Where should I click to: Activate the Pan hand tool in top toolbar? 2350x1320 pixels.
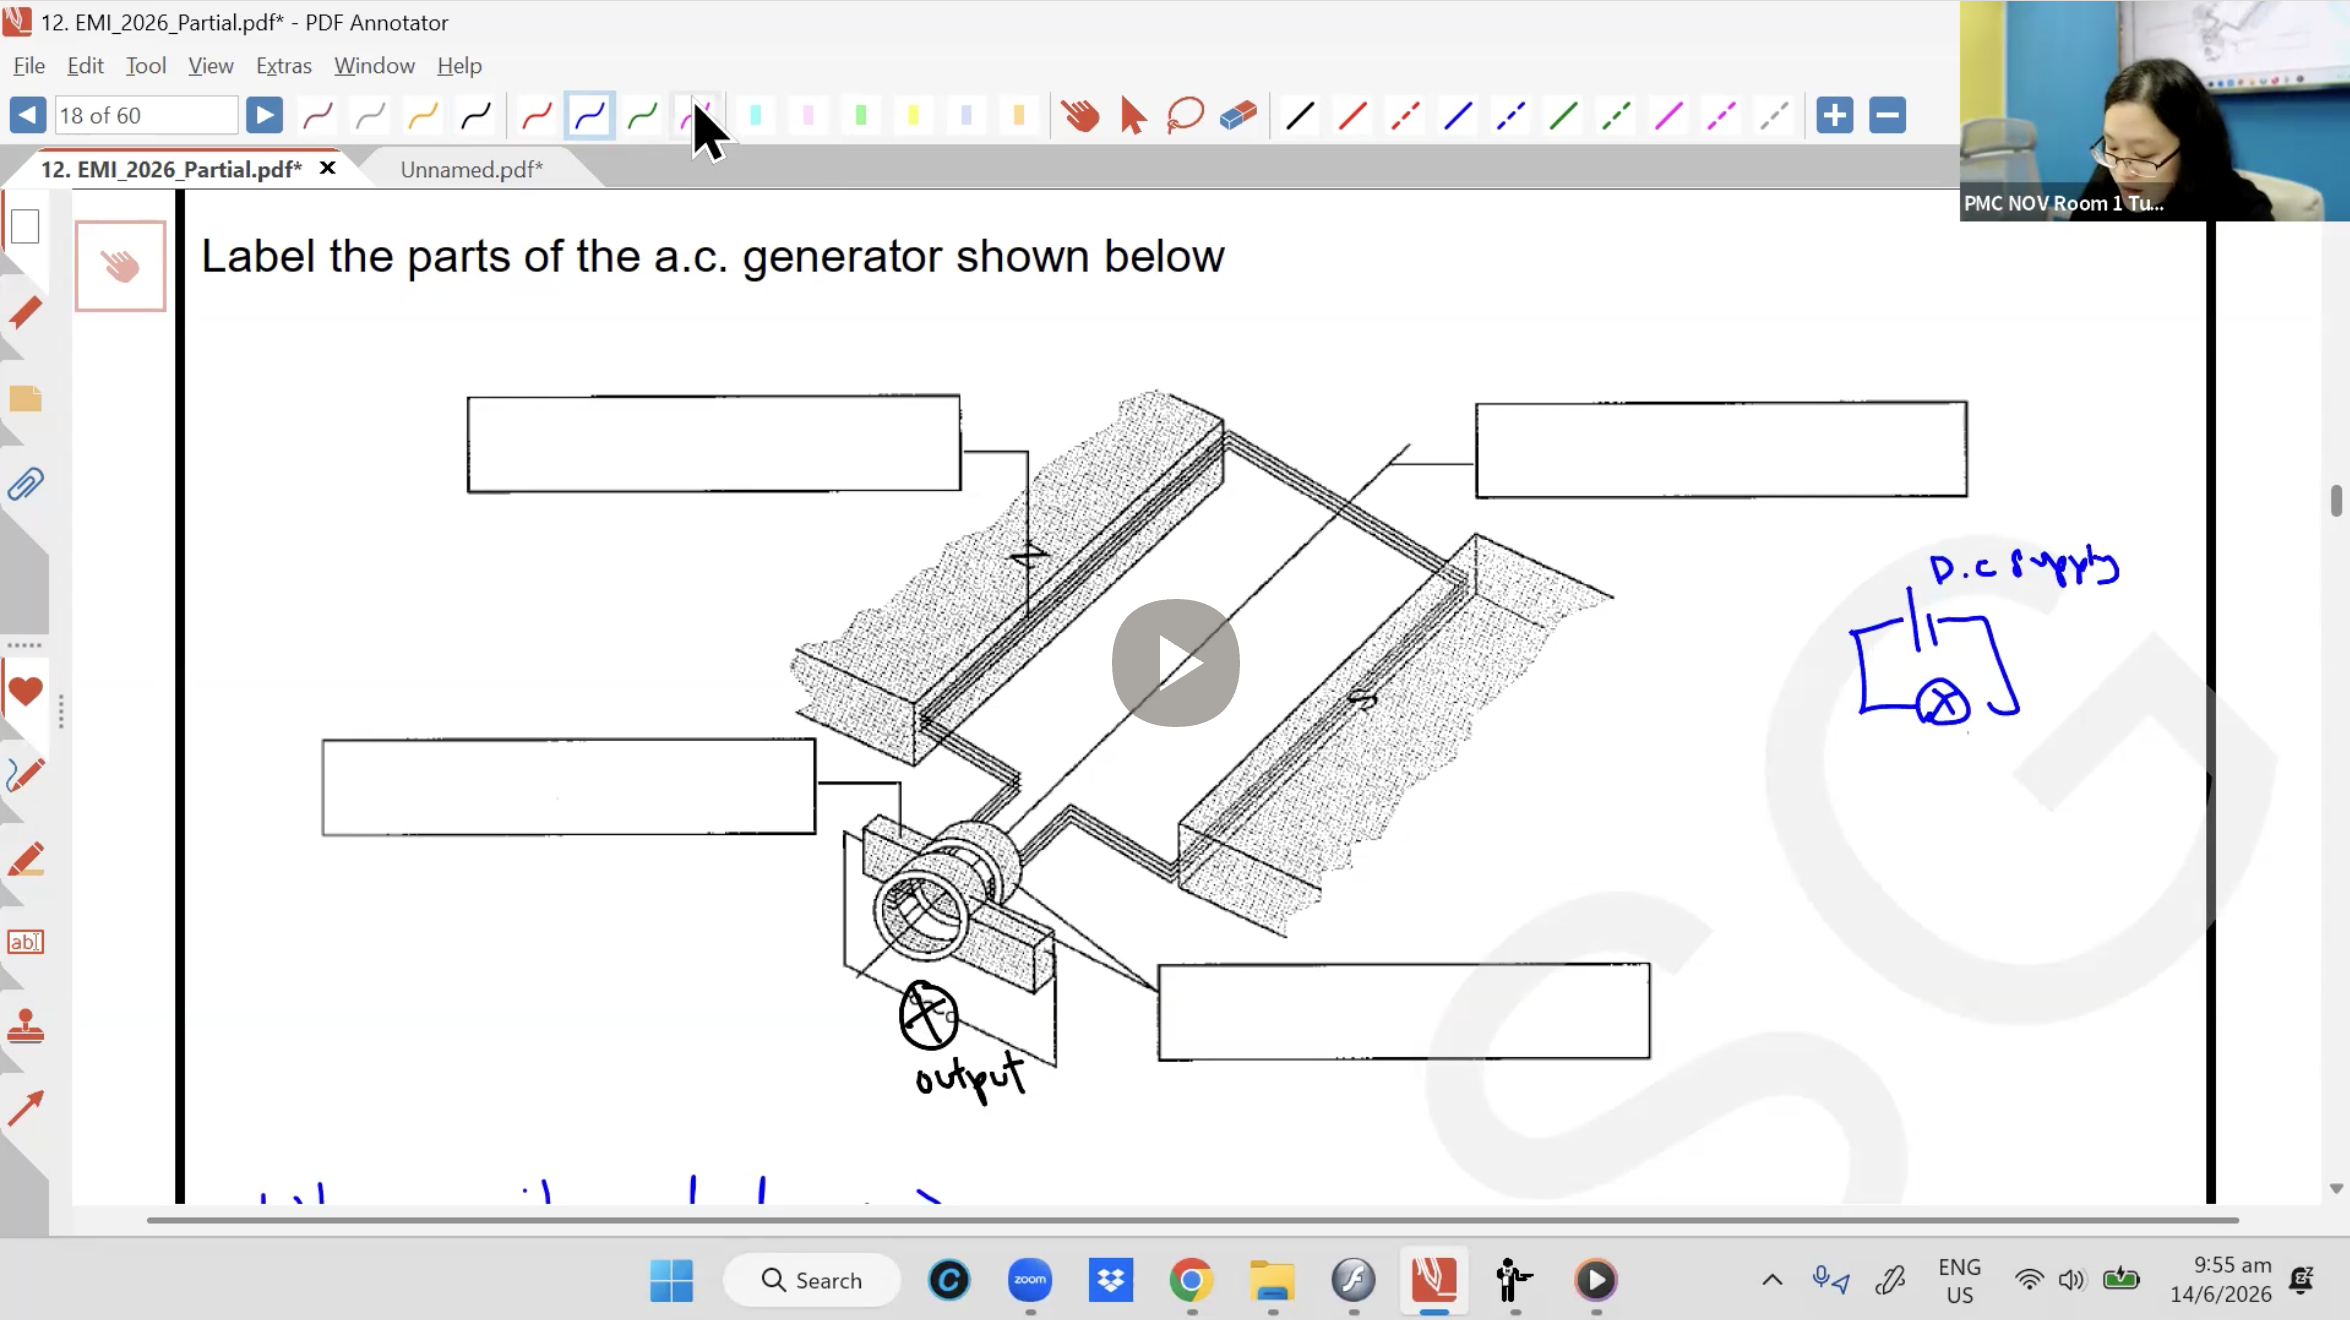(1080, 115)
